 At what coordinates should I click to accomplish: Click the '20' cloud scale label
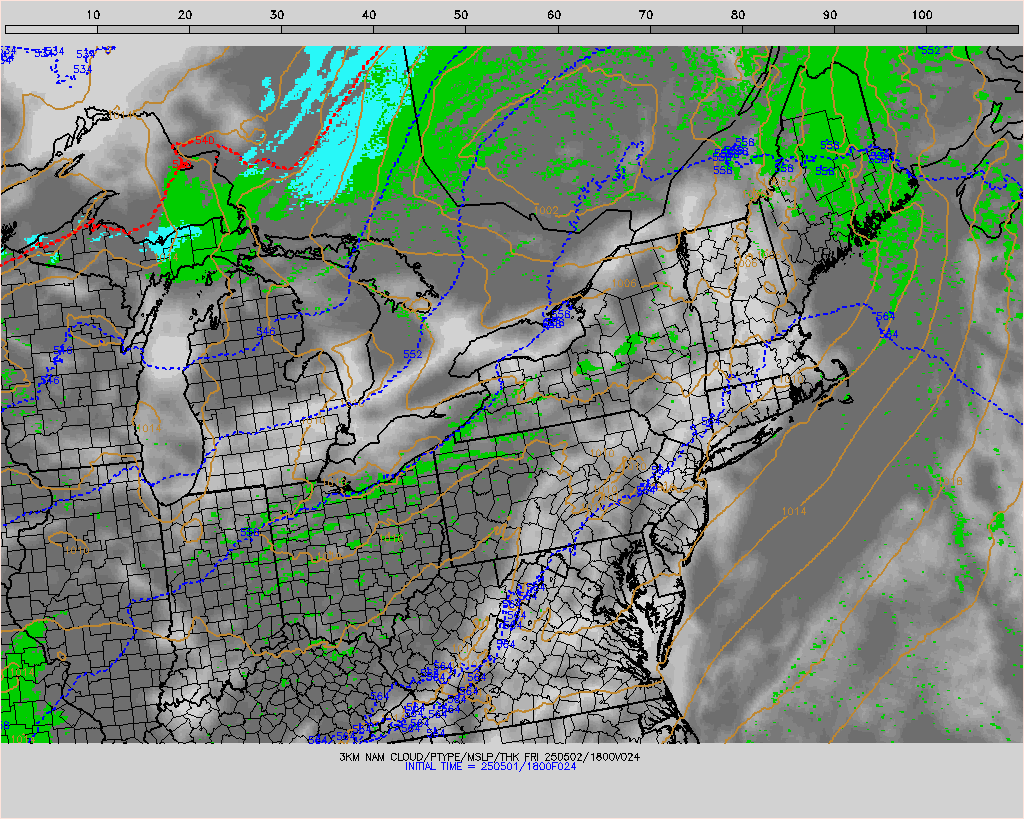[185, 14]
